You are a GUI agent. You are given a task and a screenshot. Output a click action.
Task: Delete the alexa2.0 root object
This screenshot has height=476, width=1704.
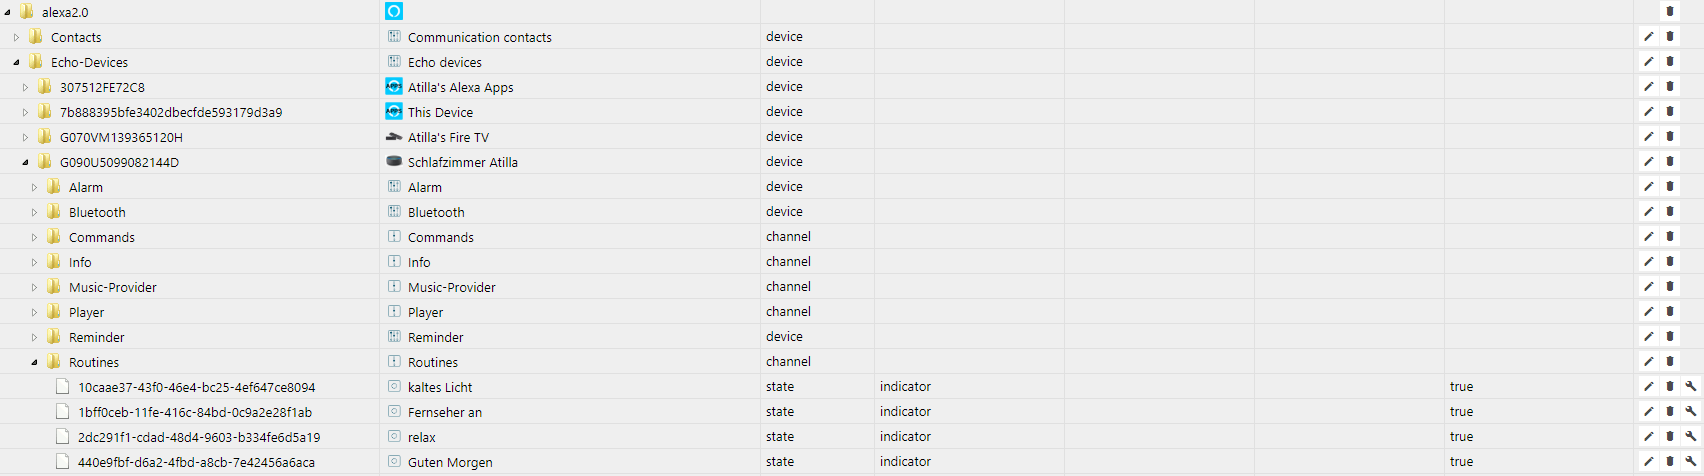coord(1670,12)
